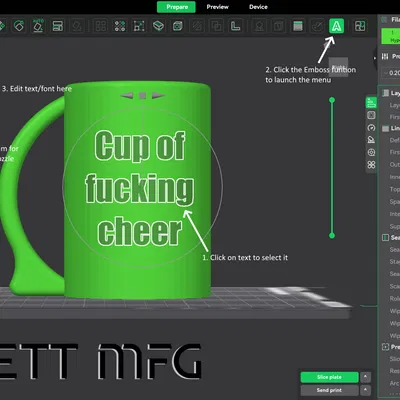This screenshot has width=400, height=400.
Task: Click the top handle of the layer slider
Action: (332, 100)
